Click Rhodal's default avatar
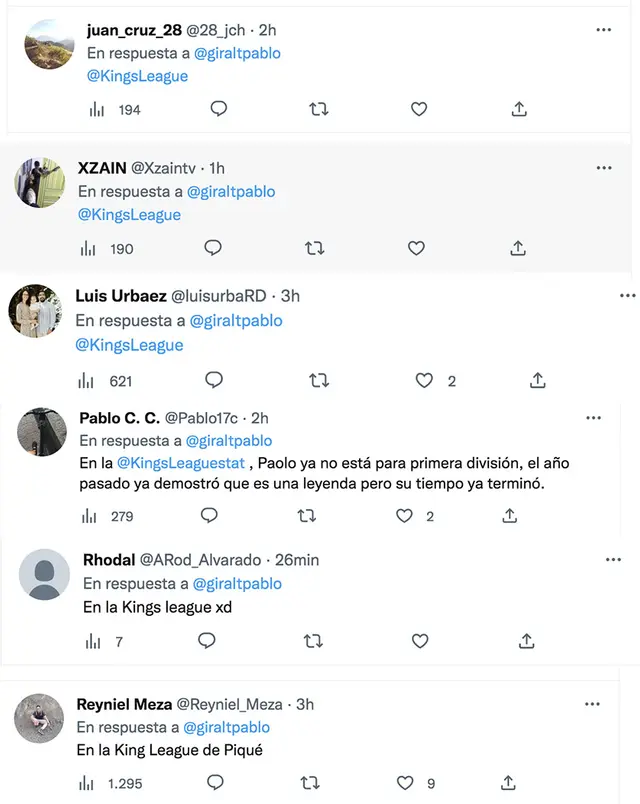 [x=45, y=574]
